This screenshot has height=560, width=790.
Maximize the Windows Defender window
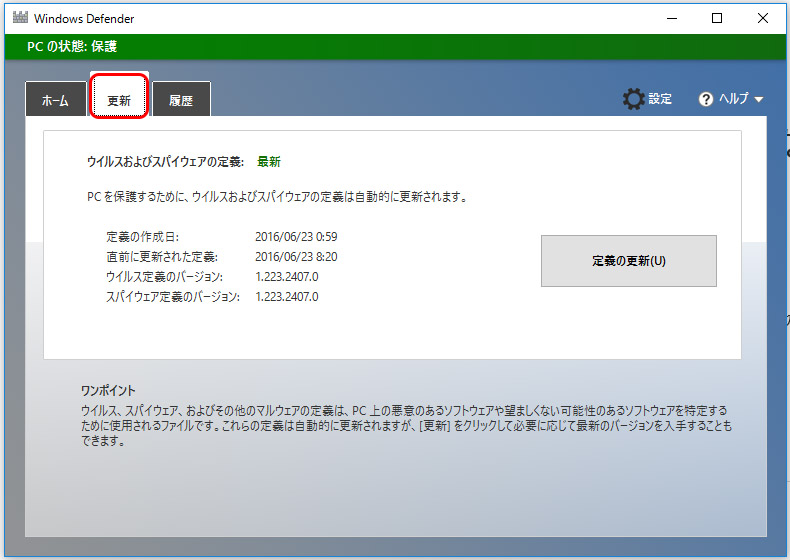pos(717,18)
